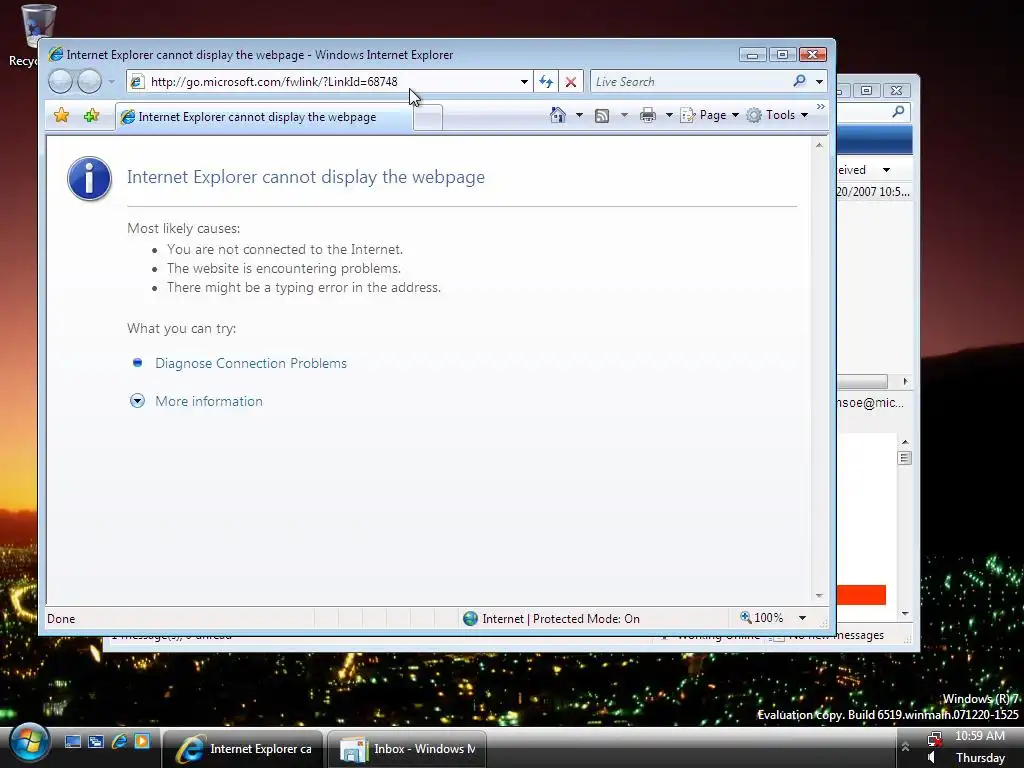Click the scroll up arrow of the webpage
This screenshot has width=1024, height=768.
819,145
